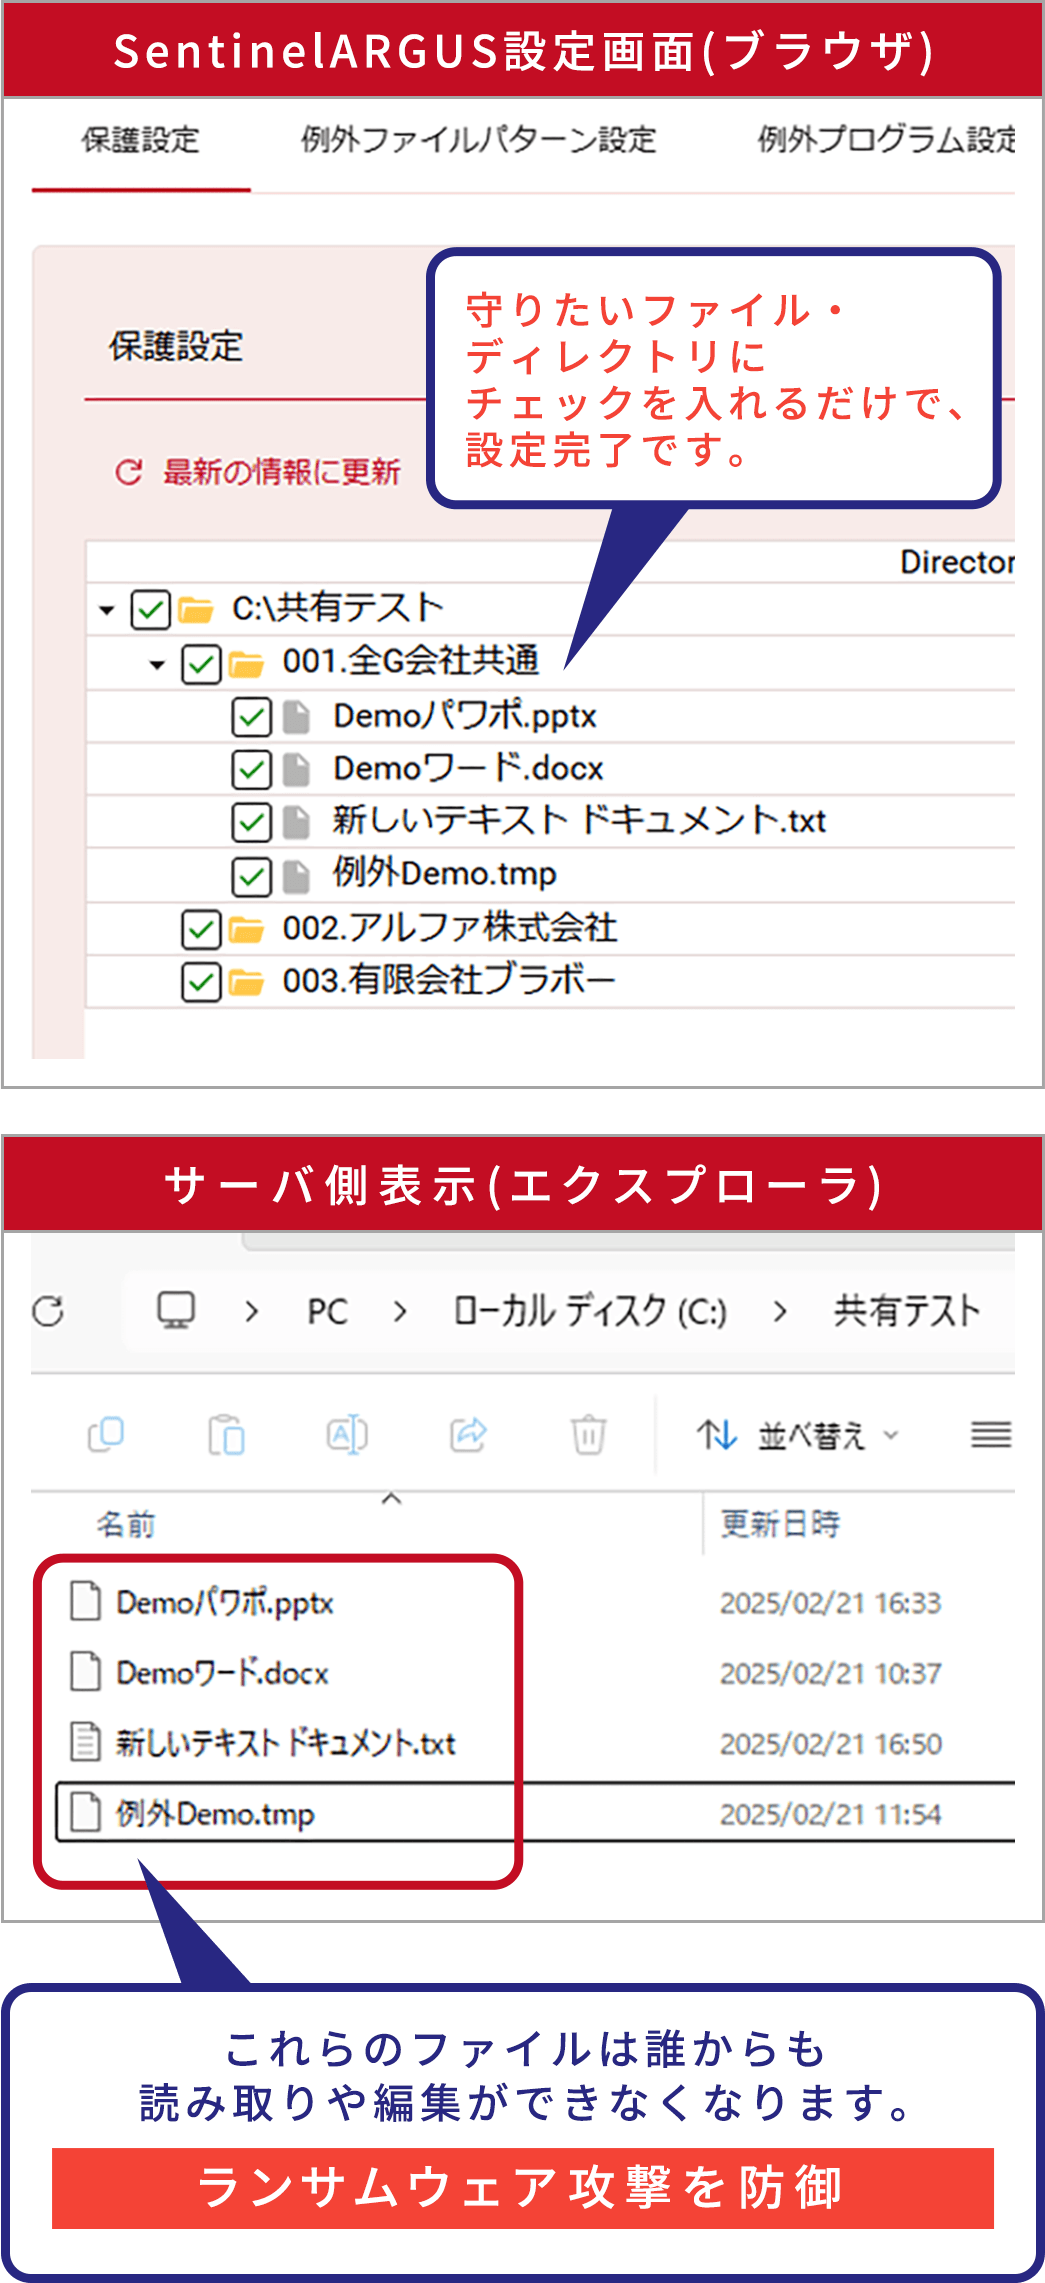Click folder icon of 002.アルファ株式会社
Screen dimensions: 1045x2283
[x=246, y=929]
